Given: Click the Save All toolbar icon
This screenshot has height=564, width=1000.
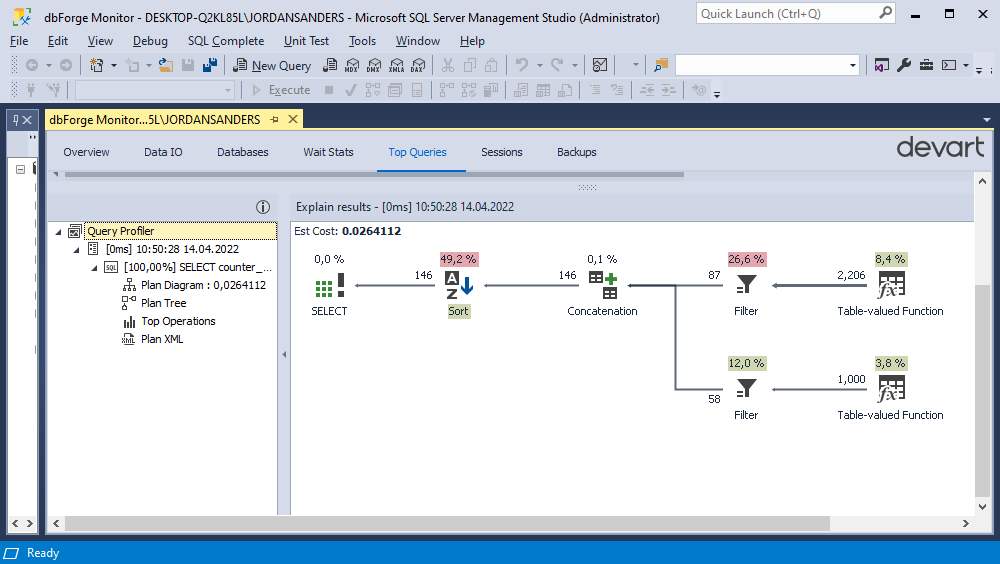Looking at the screenshot, I should [209, 65].
